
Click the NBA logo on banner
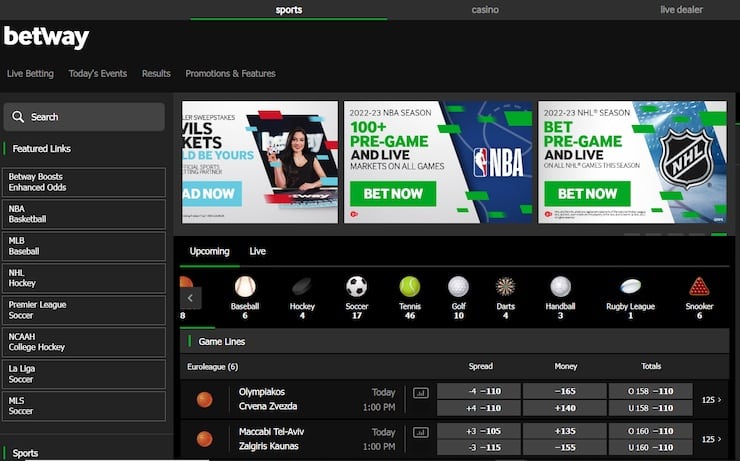[498, 162]
